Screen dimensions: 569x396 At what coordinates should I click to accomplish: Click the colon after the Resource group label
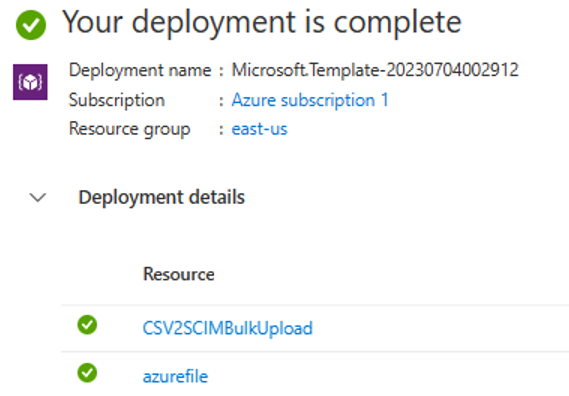click(221, 130)
